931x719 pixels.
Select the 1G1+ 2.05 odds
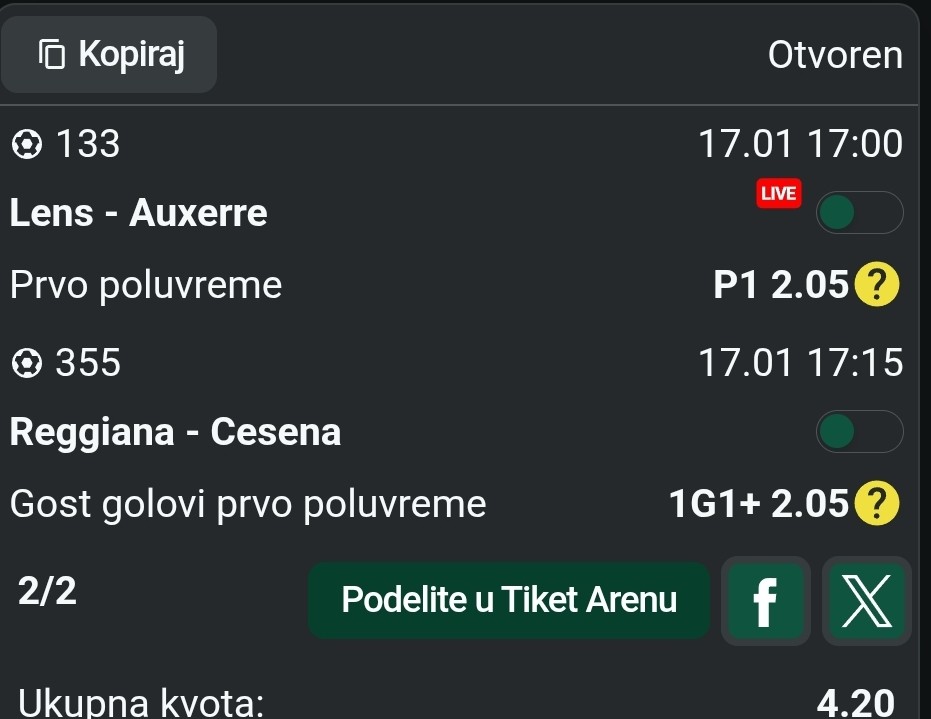point(759,505)
